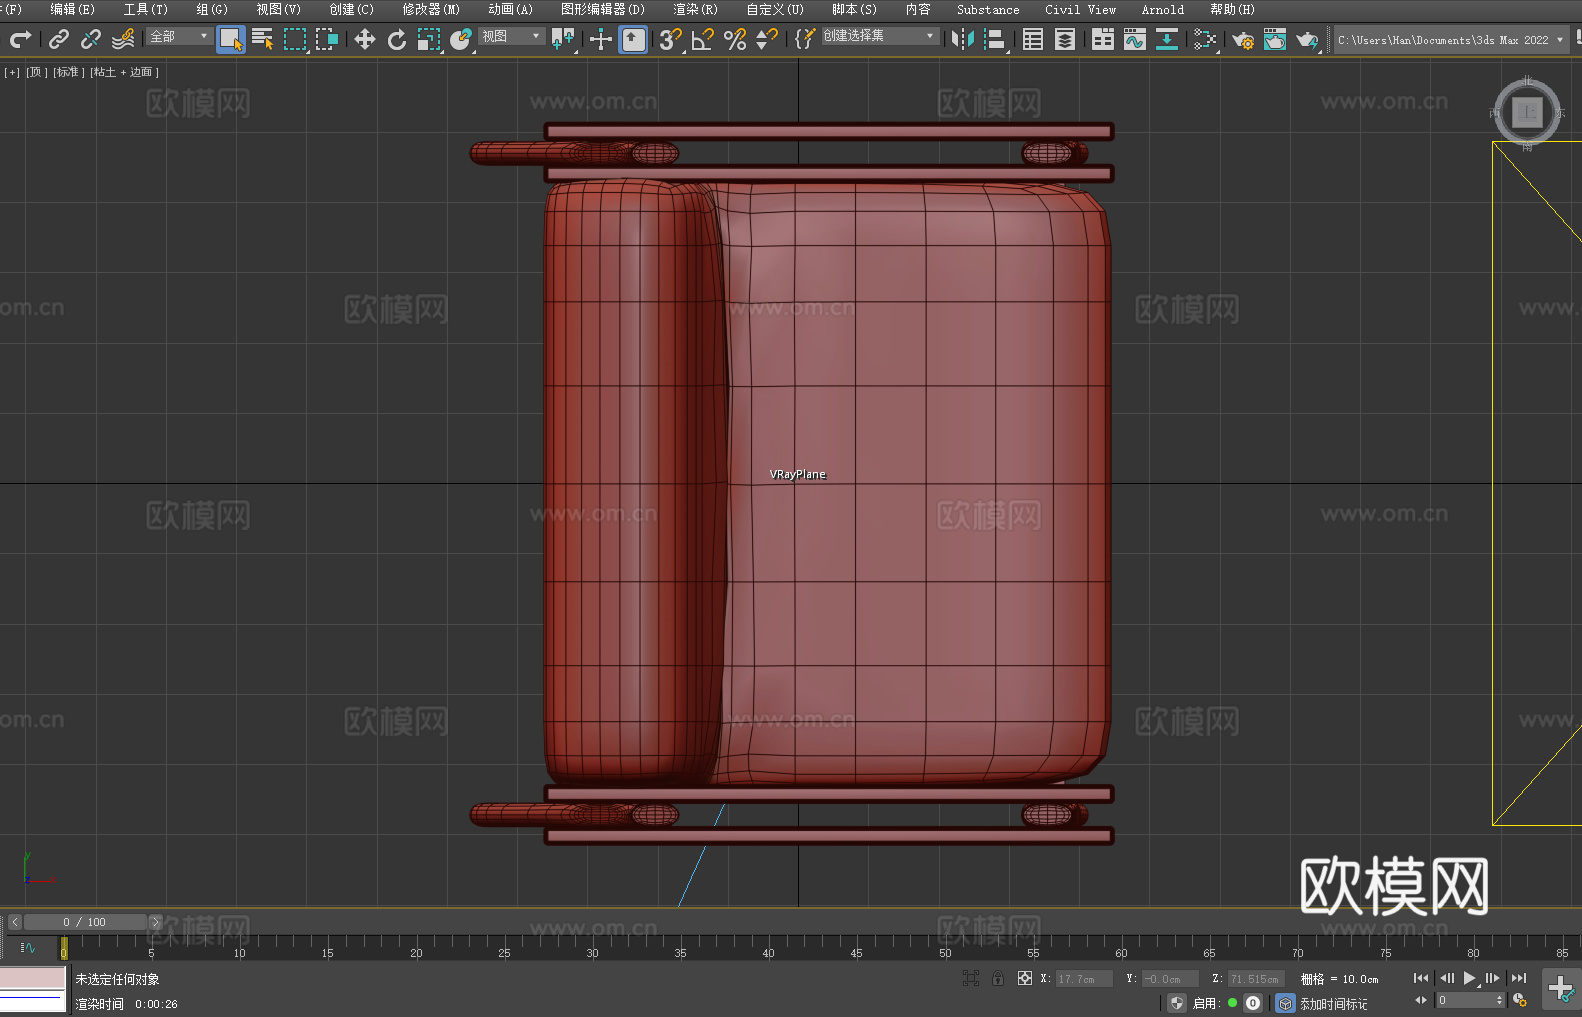Click the Select and Place tool

point(461,39)
